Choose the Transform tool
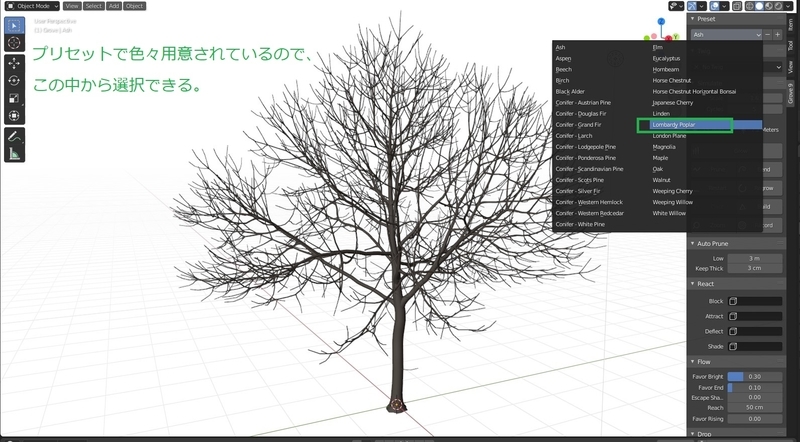Screen dimensions: 800x442 tap(14, 115)
